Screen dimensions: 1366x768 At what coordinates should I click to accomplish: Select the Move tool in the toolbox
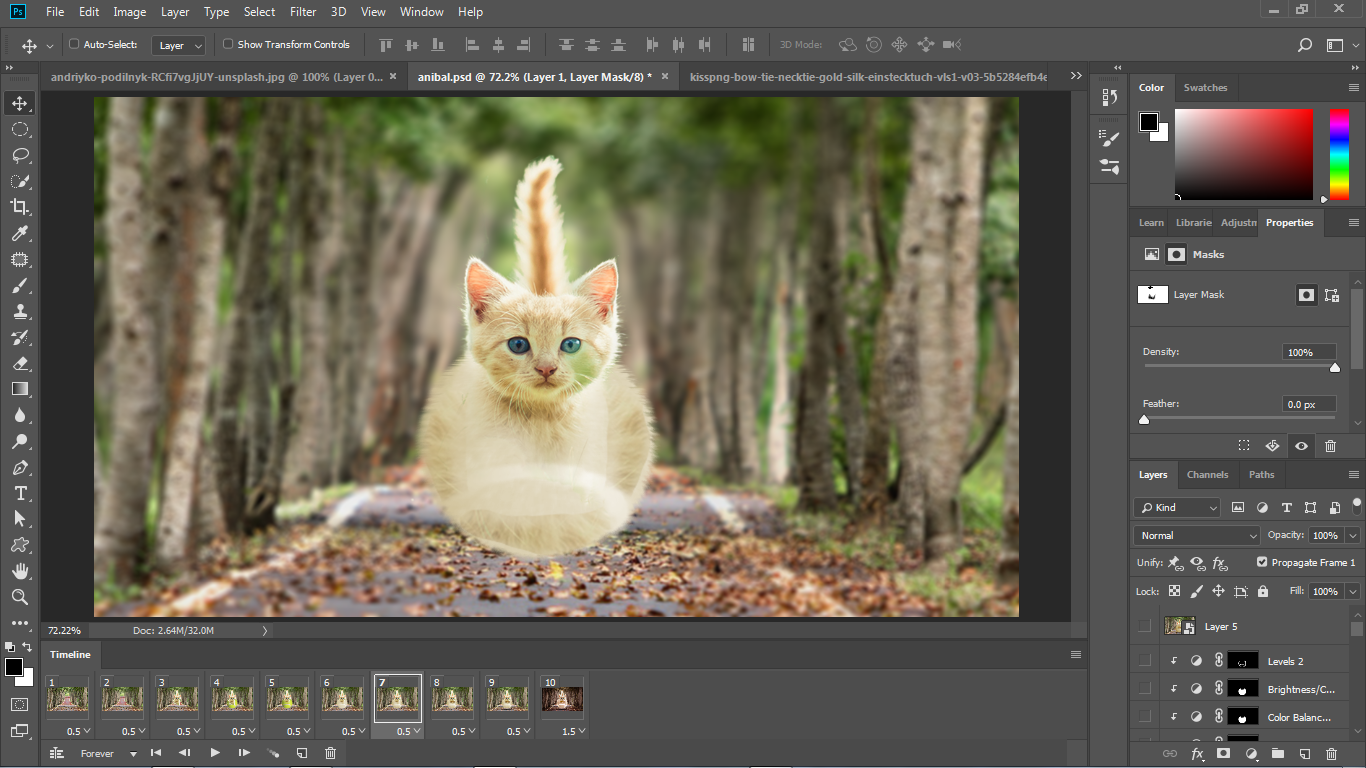(20, 103)
